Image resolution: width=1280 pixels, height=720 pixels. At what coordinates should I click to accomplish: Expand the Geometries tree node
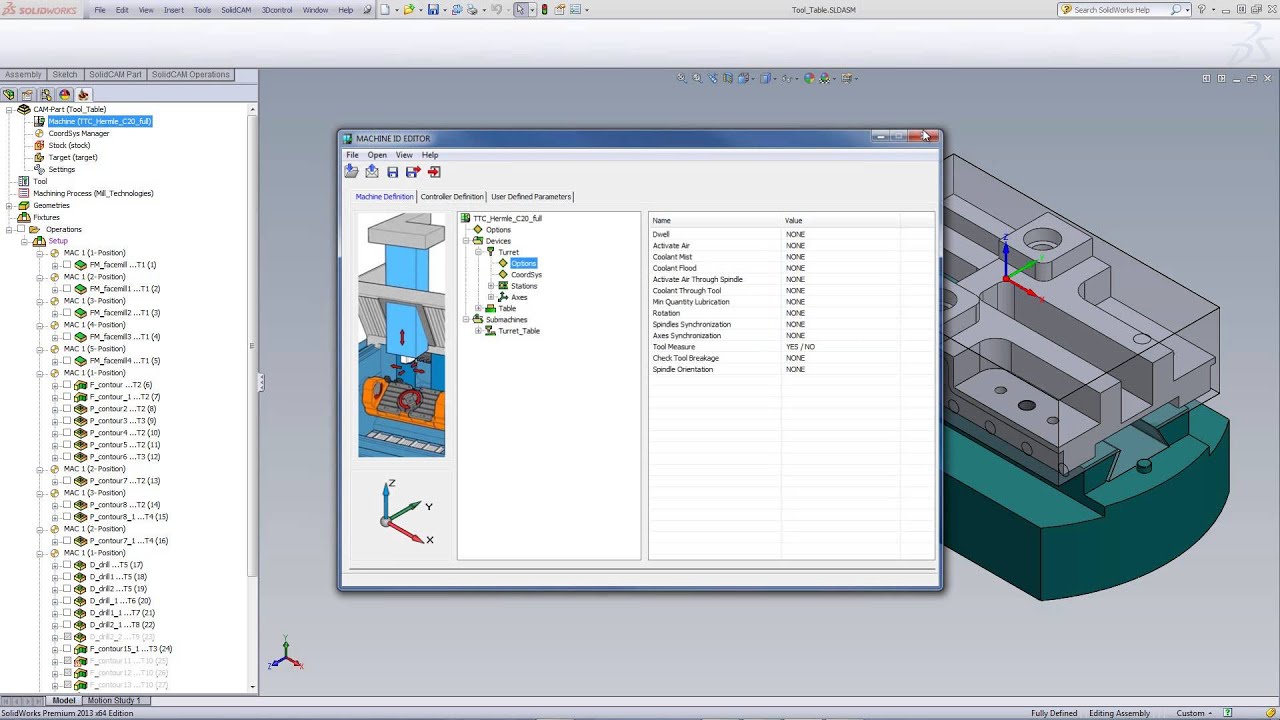pyautogui.click(x=9, y=205)
